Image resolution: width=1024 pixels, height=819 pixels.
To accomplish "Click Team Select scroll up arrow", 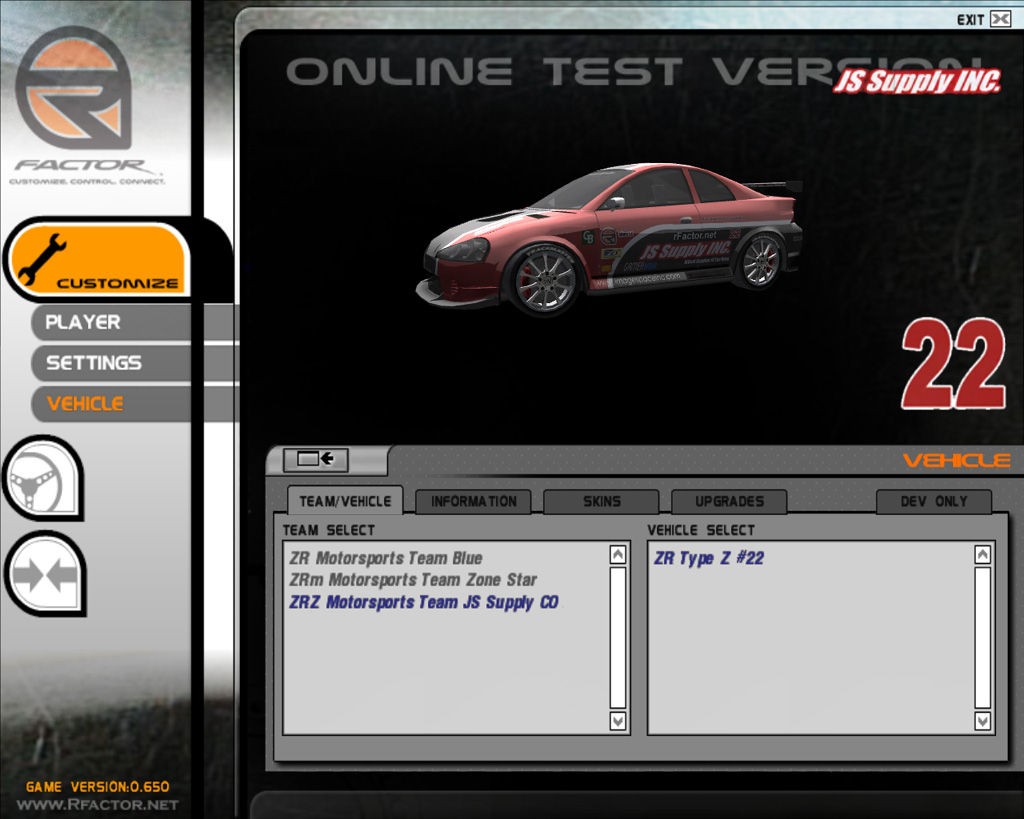I will pyautogui.click(x=618, y=554).
